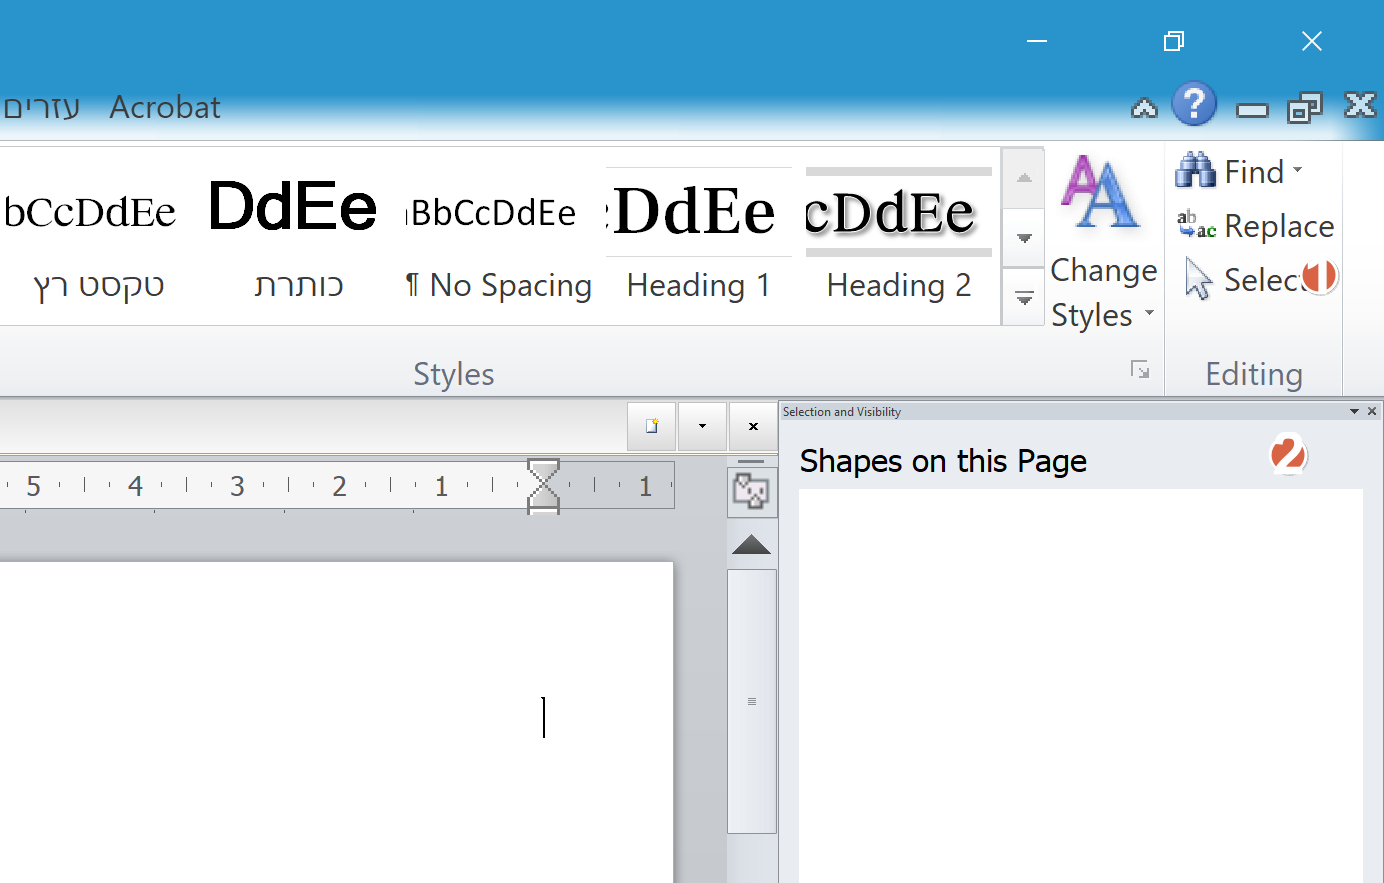Open Microsoft Word Help question mark icon

coord(1194,105)
